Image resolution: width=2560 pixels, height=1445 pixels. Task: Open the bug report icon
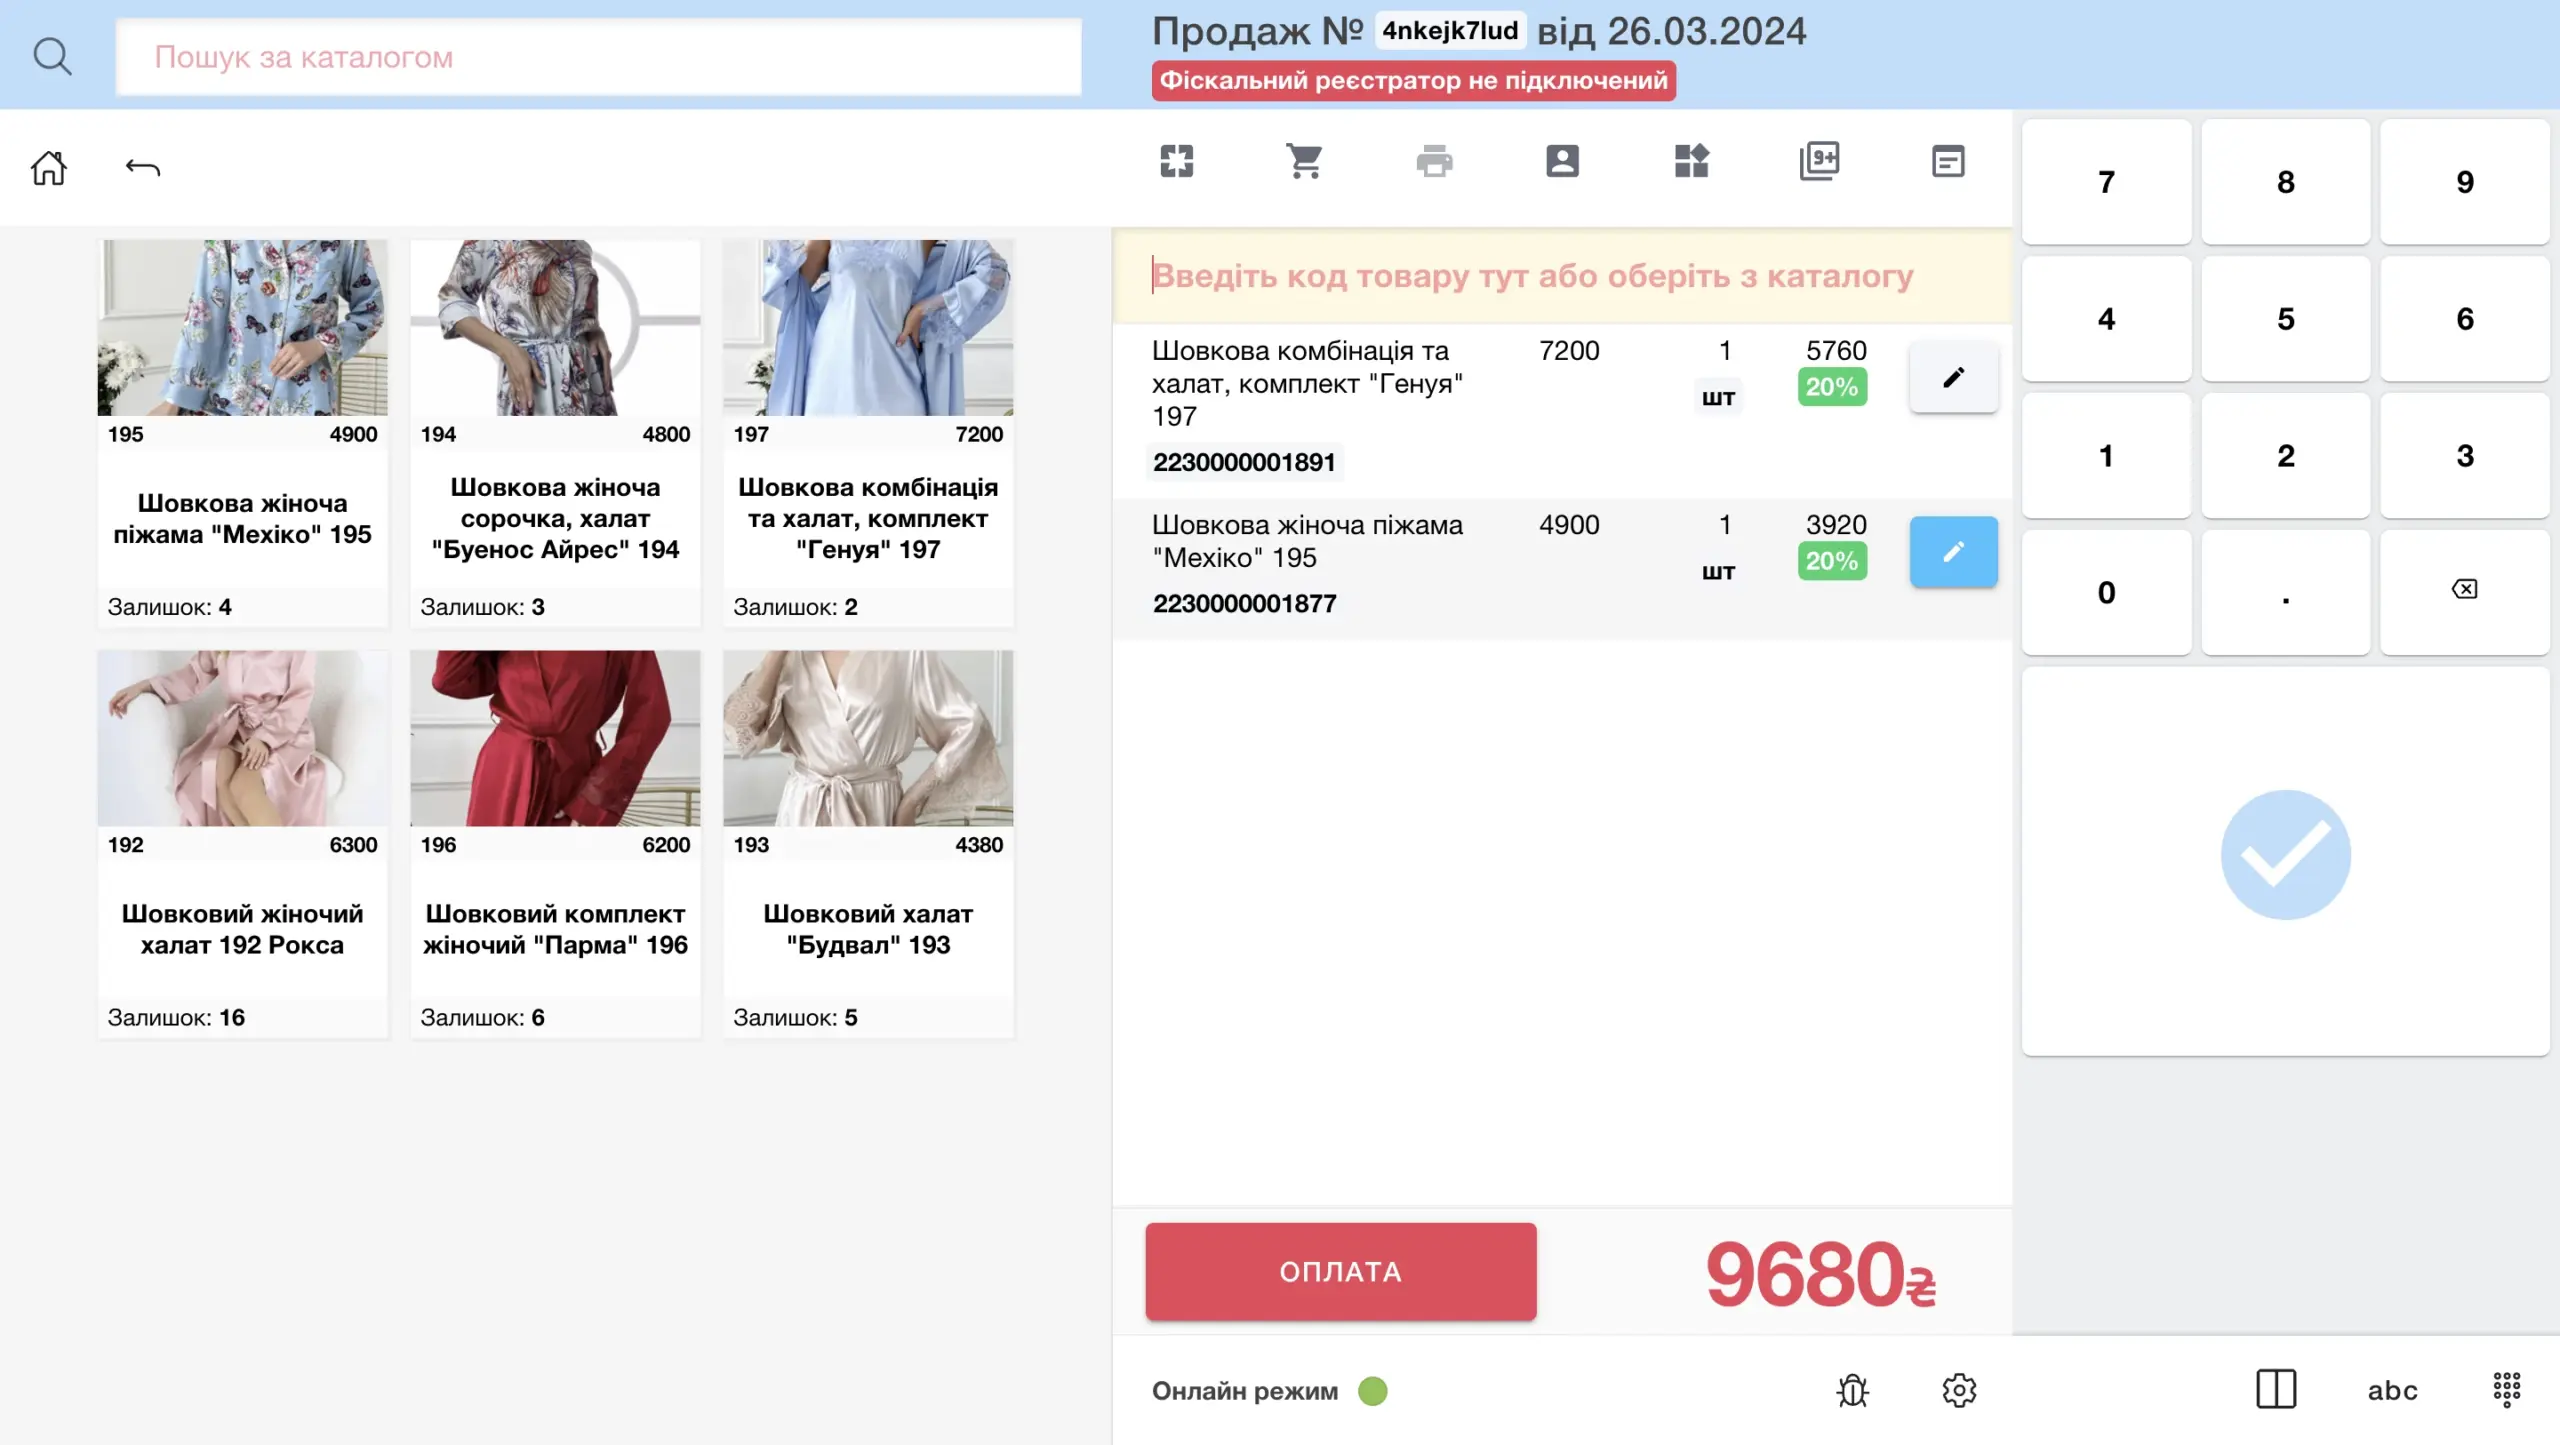[1852, 1390]
